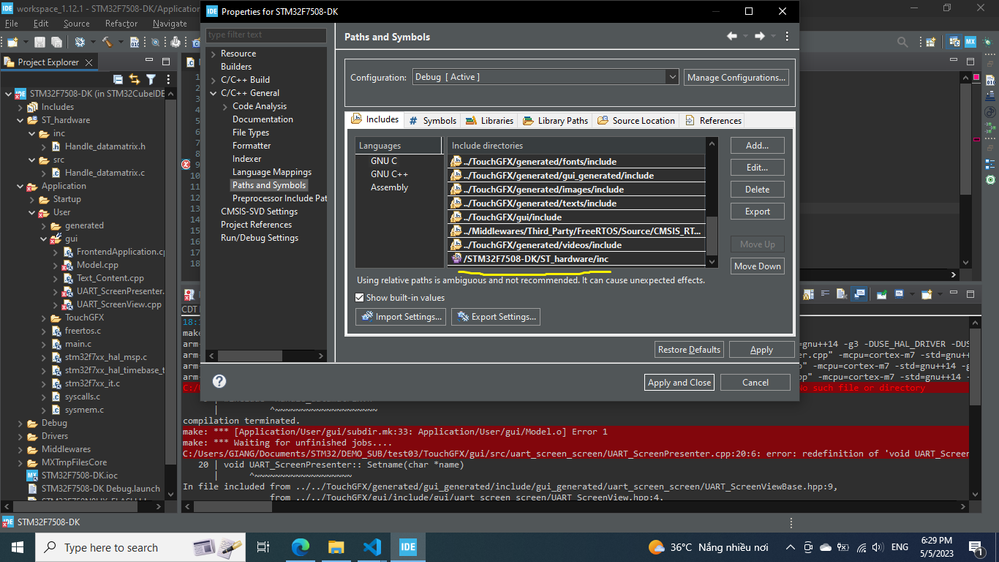Screen dimensions: 999x562
Task: Open the Refactor menu
Action: 121,24
